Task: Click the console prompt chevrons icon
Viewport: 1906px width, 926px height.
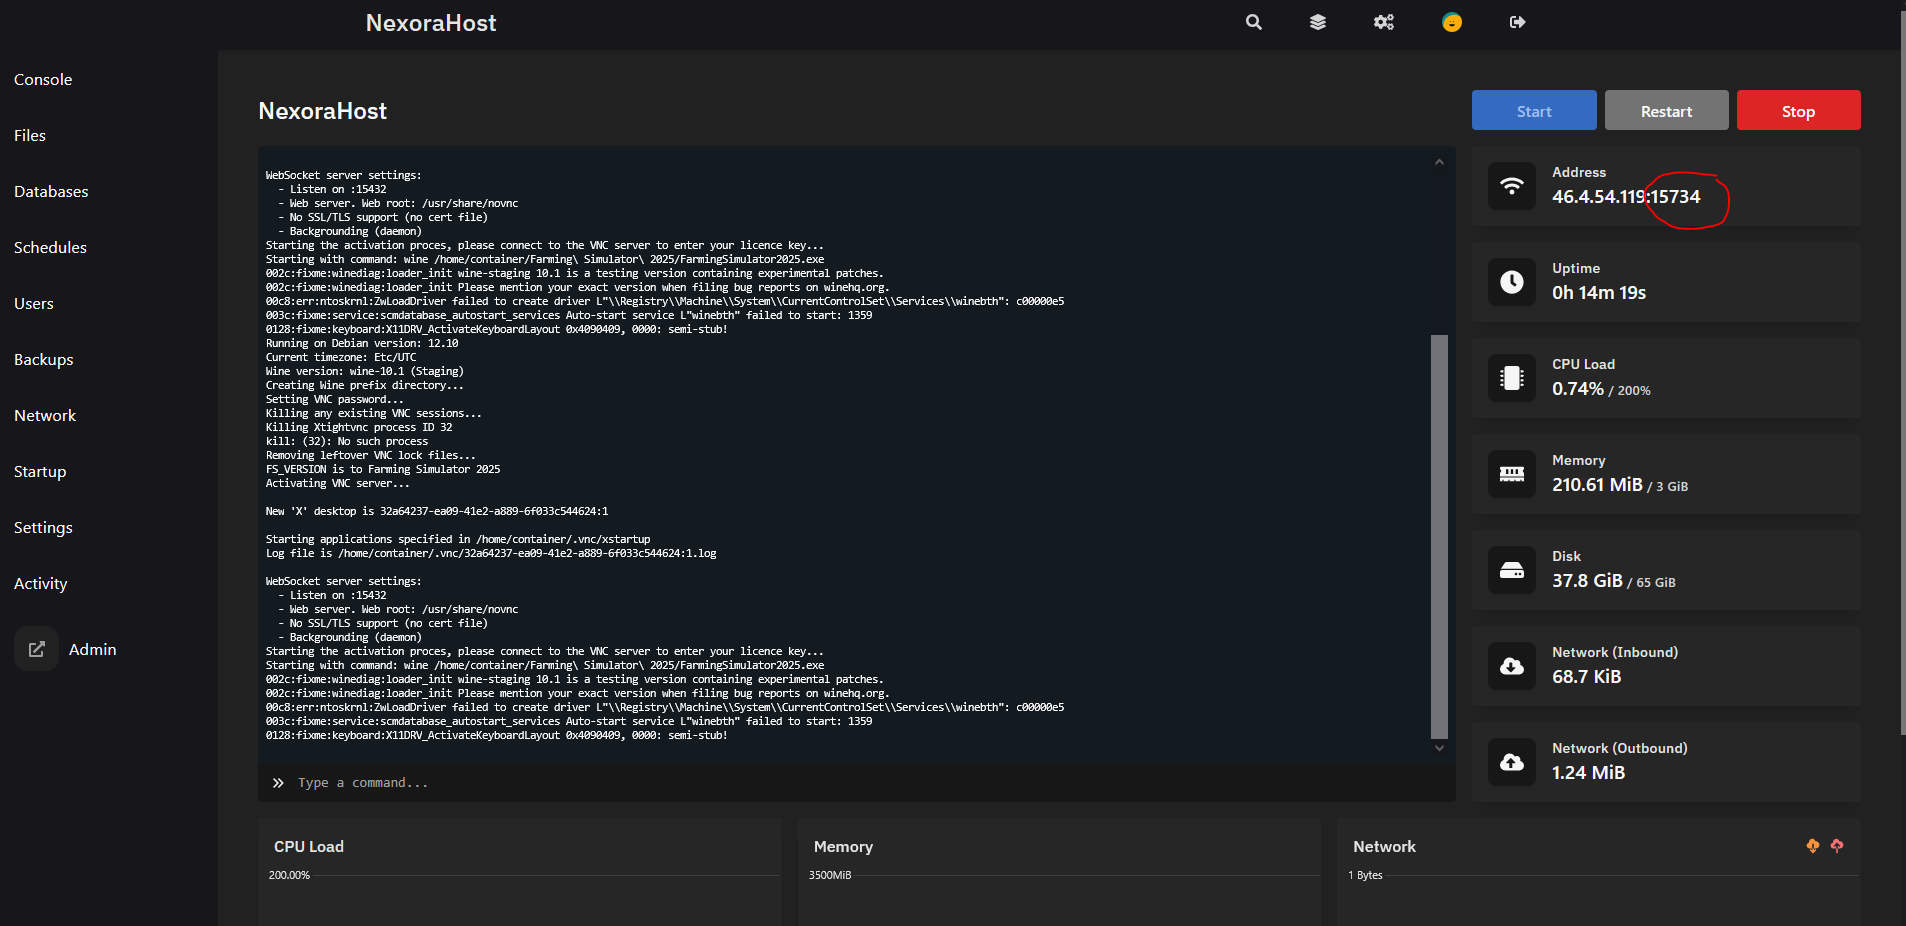Action: pos(278,783)
